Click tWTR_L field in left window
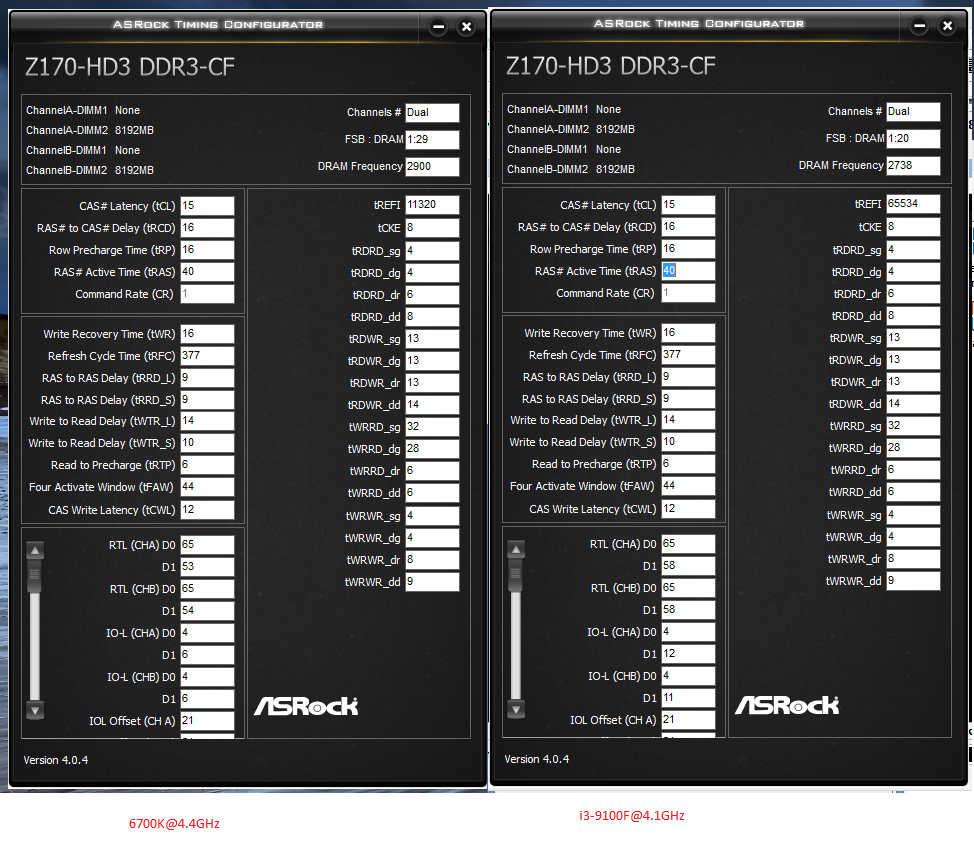This screenshot has height=860, width=974. coord(207,421)
